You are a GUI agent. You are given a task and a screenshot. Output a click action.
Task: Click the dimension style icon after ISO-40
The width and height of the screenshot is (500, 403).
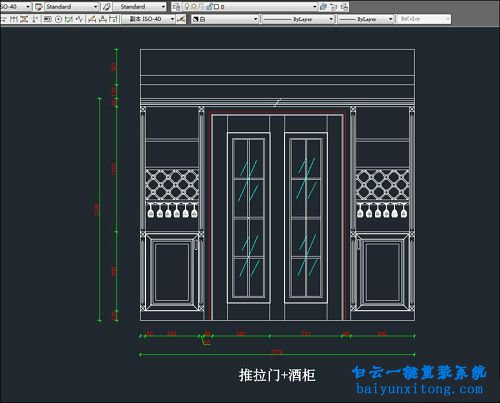(181, 19)
